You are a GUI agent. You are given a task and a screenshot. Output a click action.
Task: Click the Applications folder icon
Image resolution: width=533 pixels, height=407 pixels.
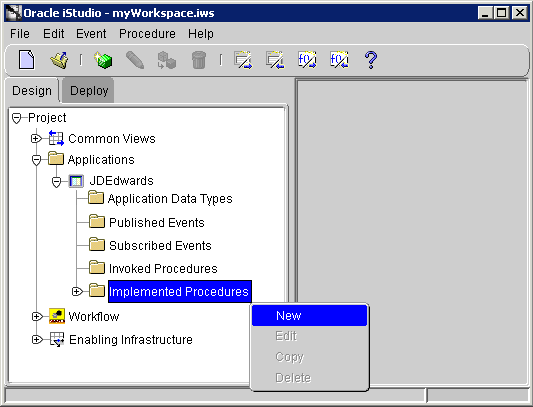(56, 159)
